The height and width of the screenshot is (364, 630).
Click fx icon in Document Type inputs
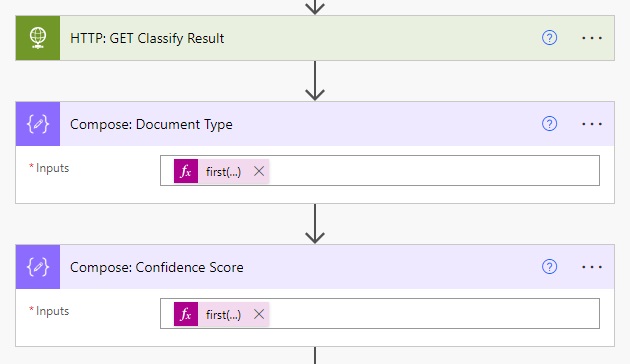(186, 171)
